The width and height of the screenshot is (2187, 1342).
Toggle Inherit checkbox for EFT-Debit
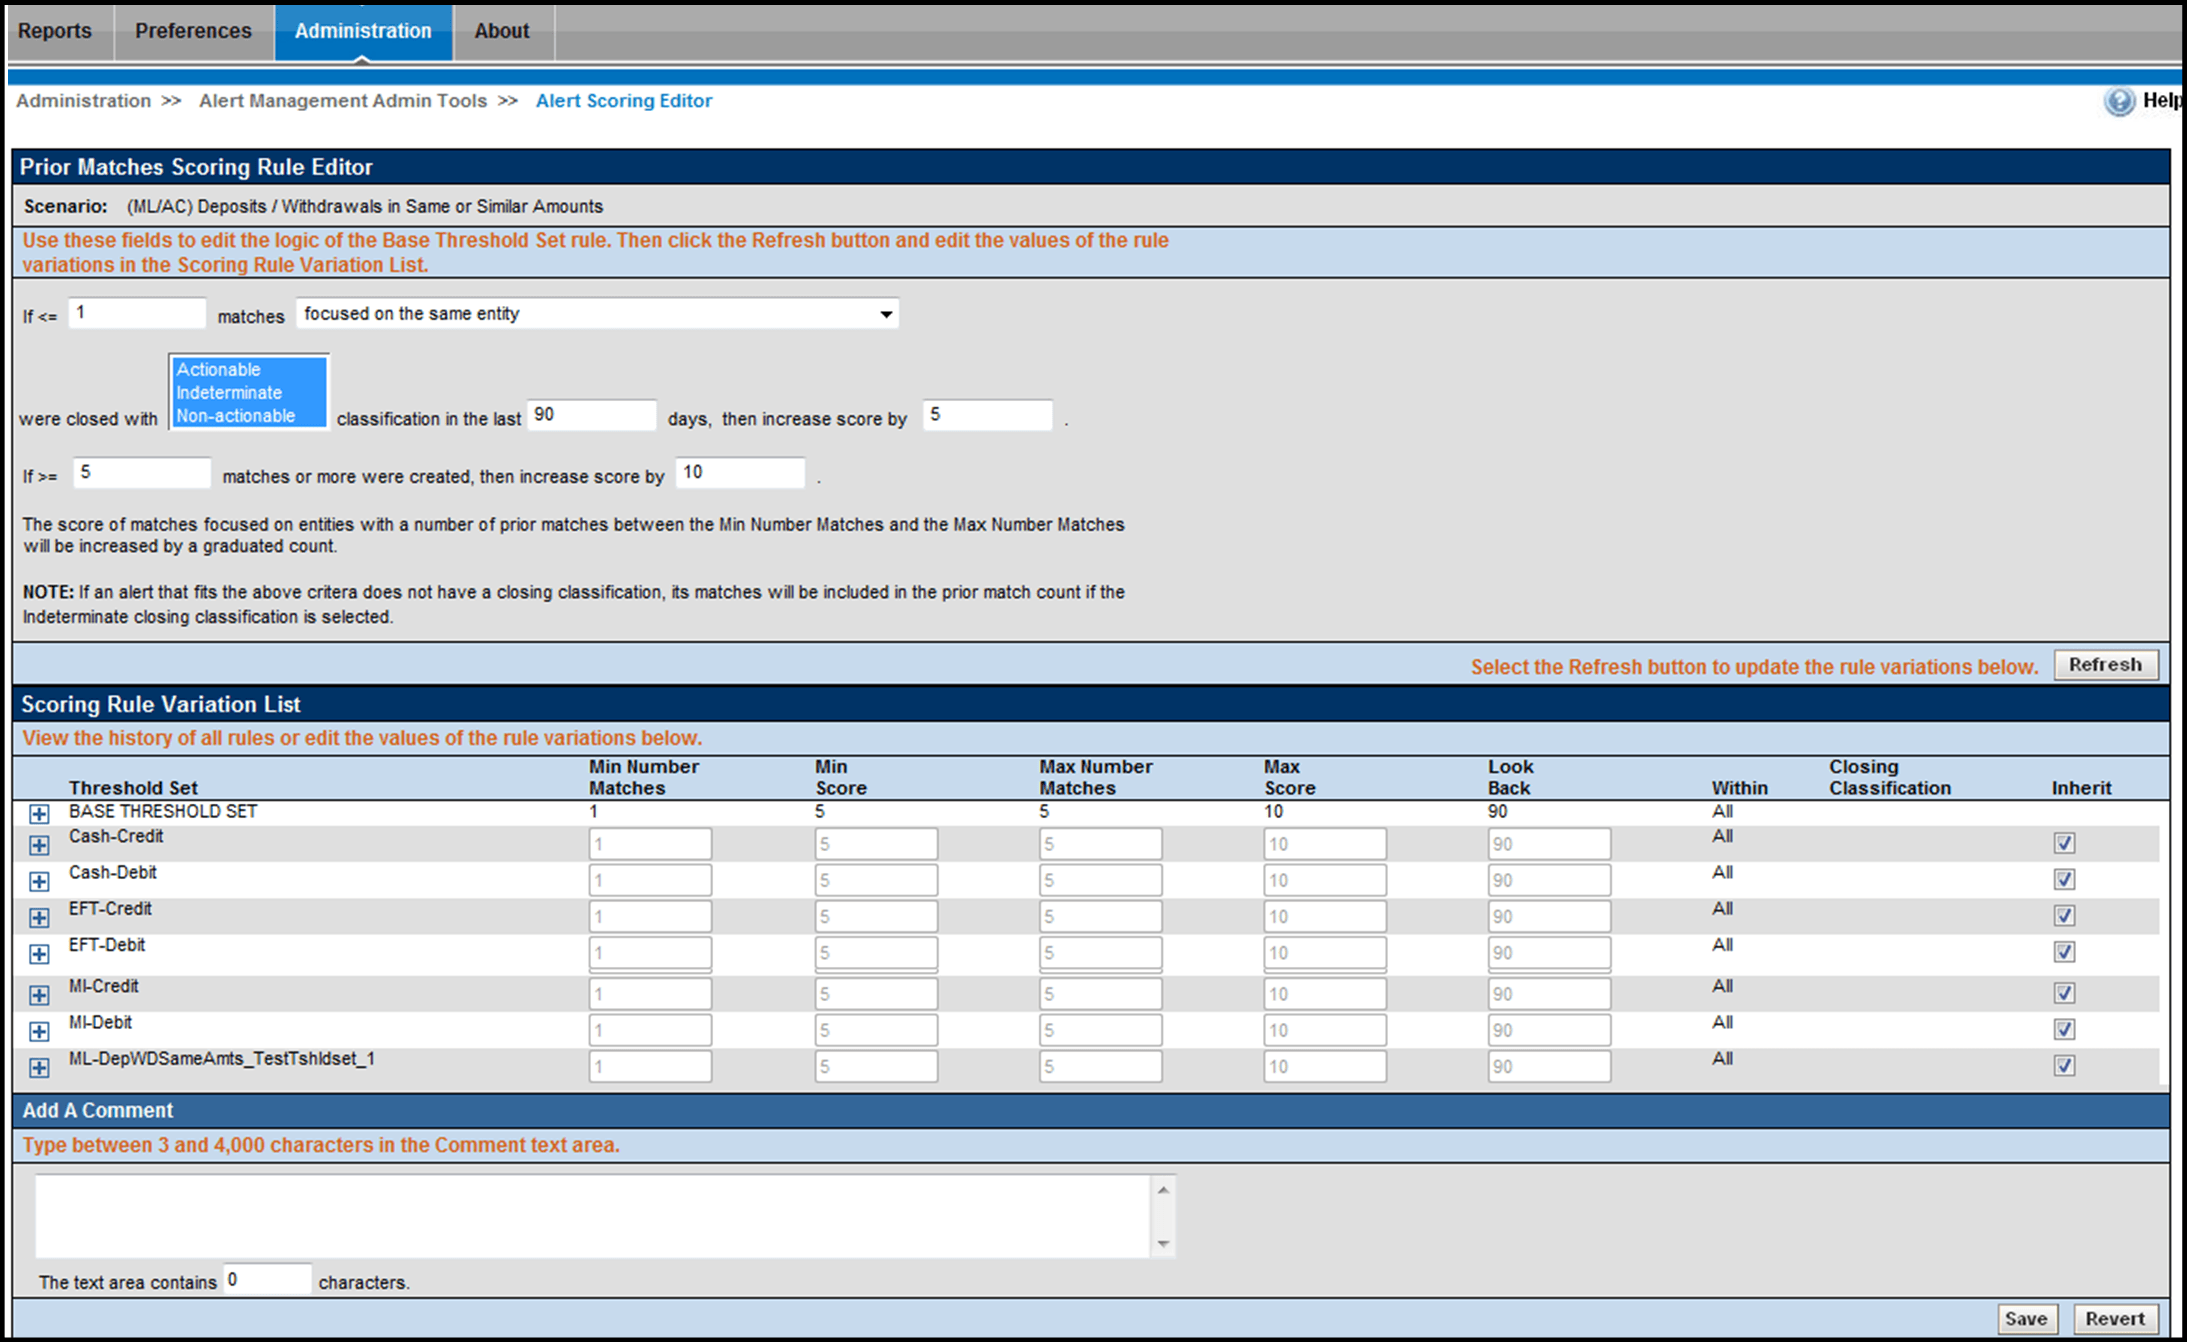point(2064,951)
